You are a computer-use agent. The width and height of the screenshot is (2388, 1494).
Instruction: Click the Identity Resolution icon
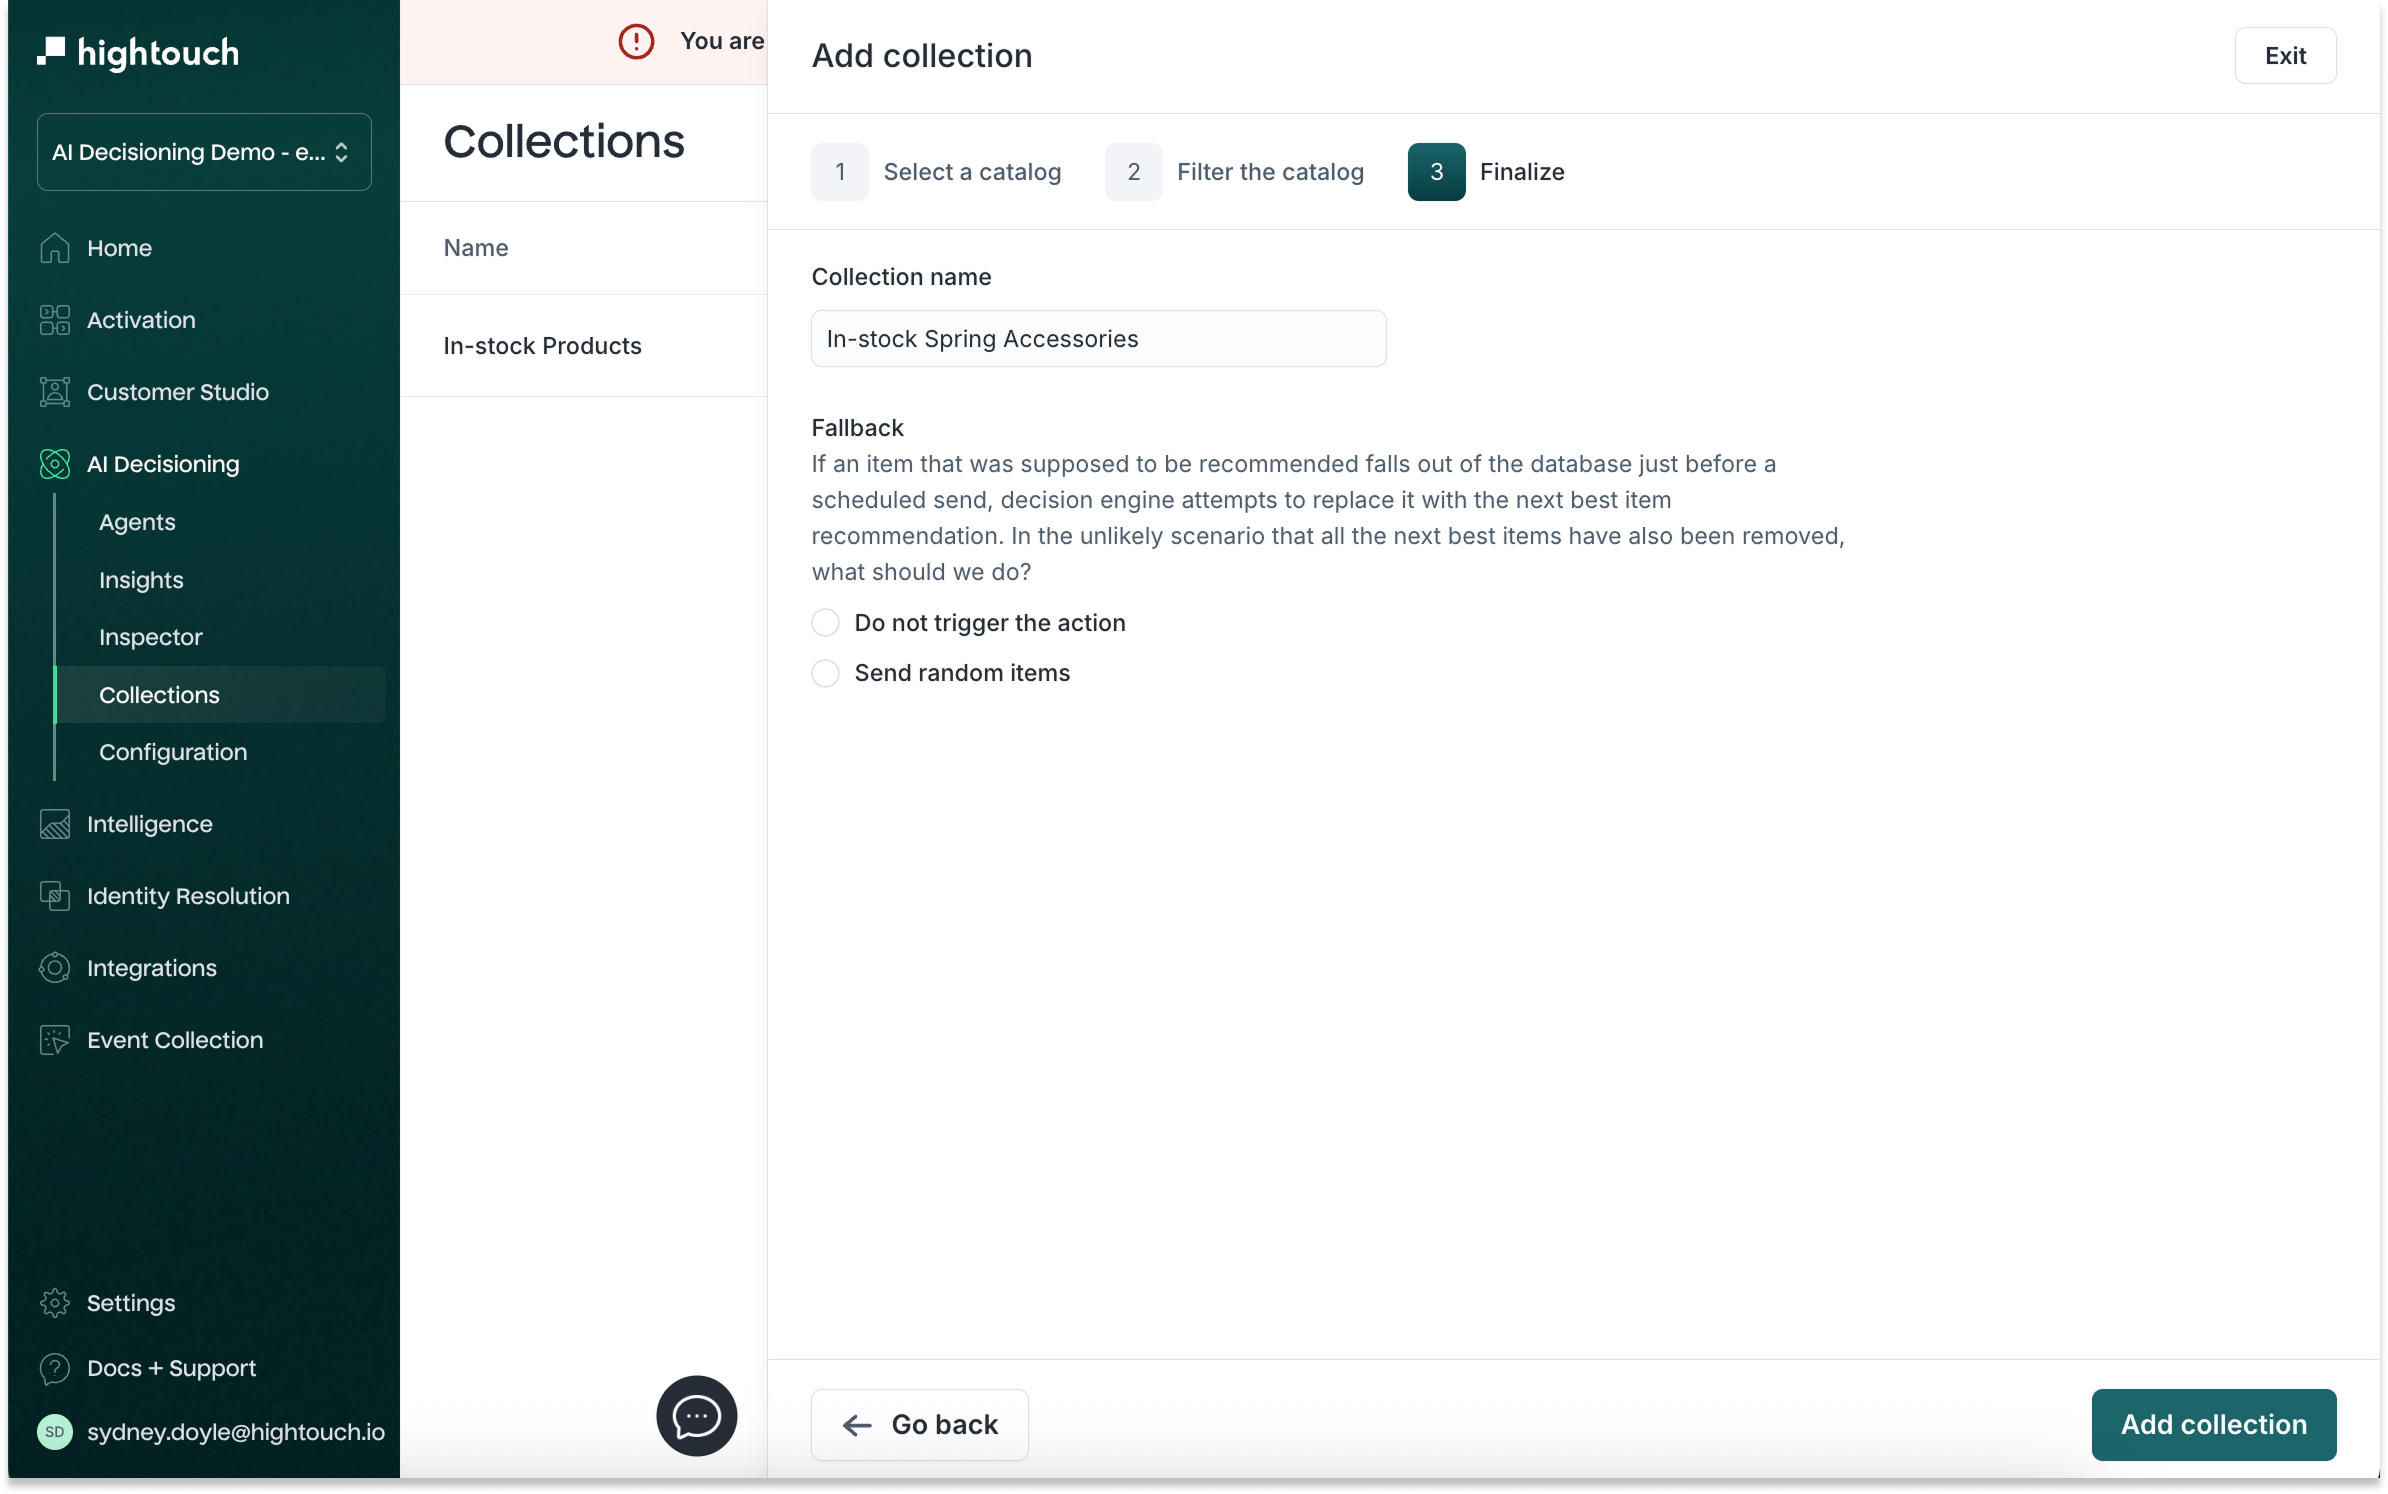pyautogui.click(x=55, y=896)
